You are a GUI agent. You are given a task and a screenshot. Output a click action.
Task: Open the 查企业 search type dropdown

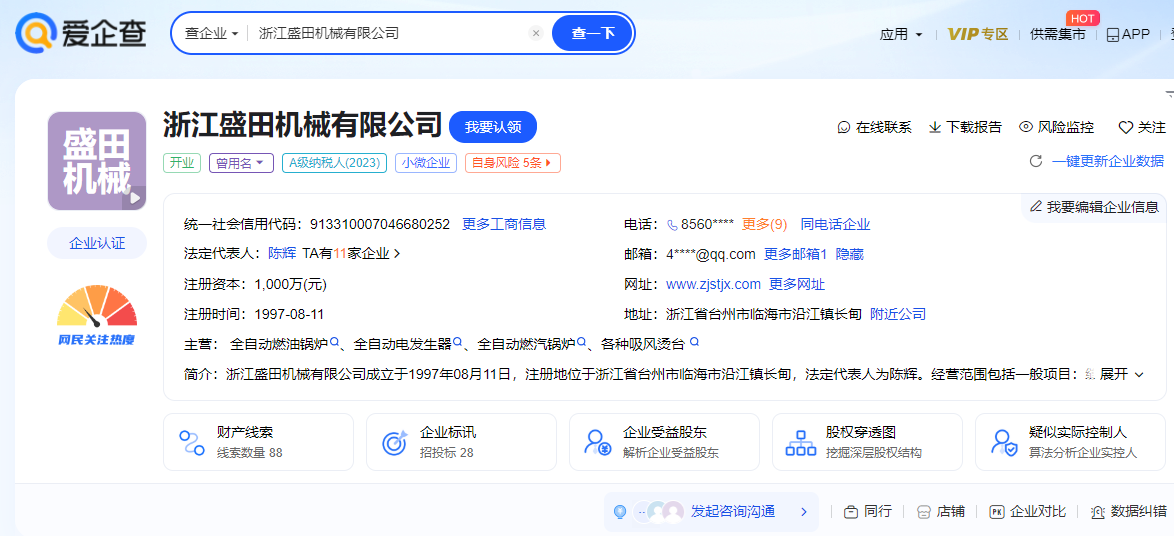(x=211, y=34)
